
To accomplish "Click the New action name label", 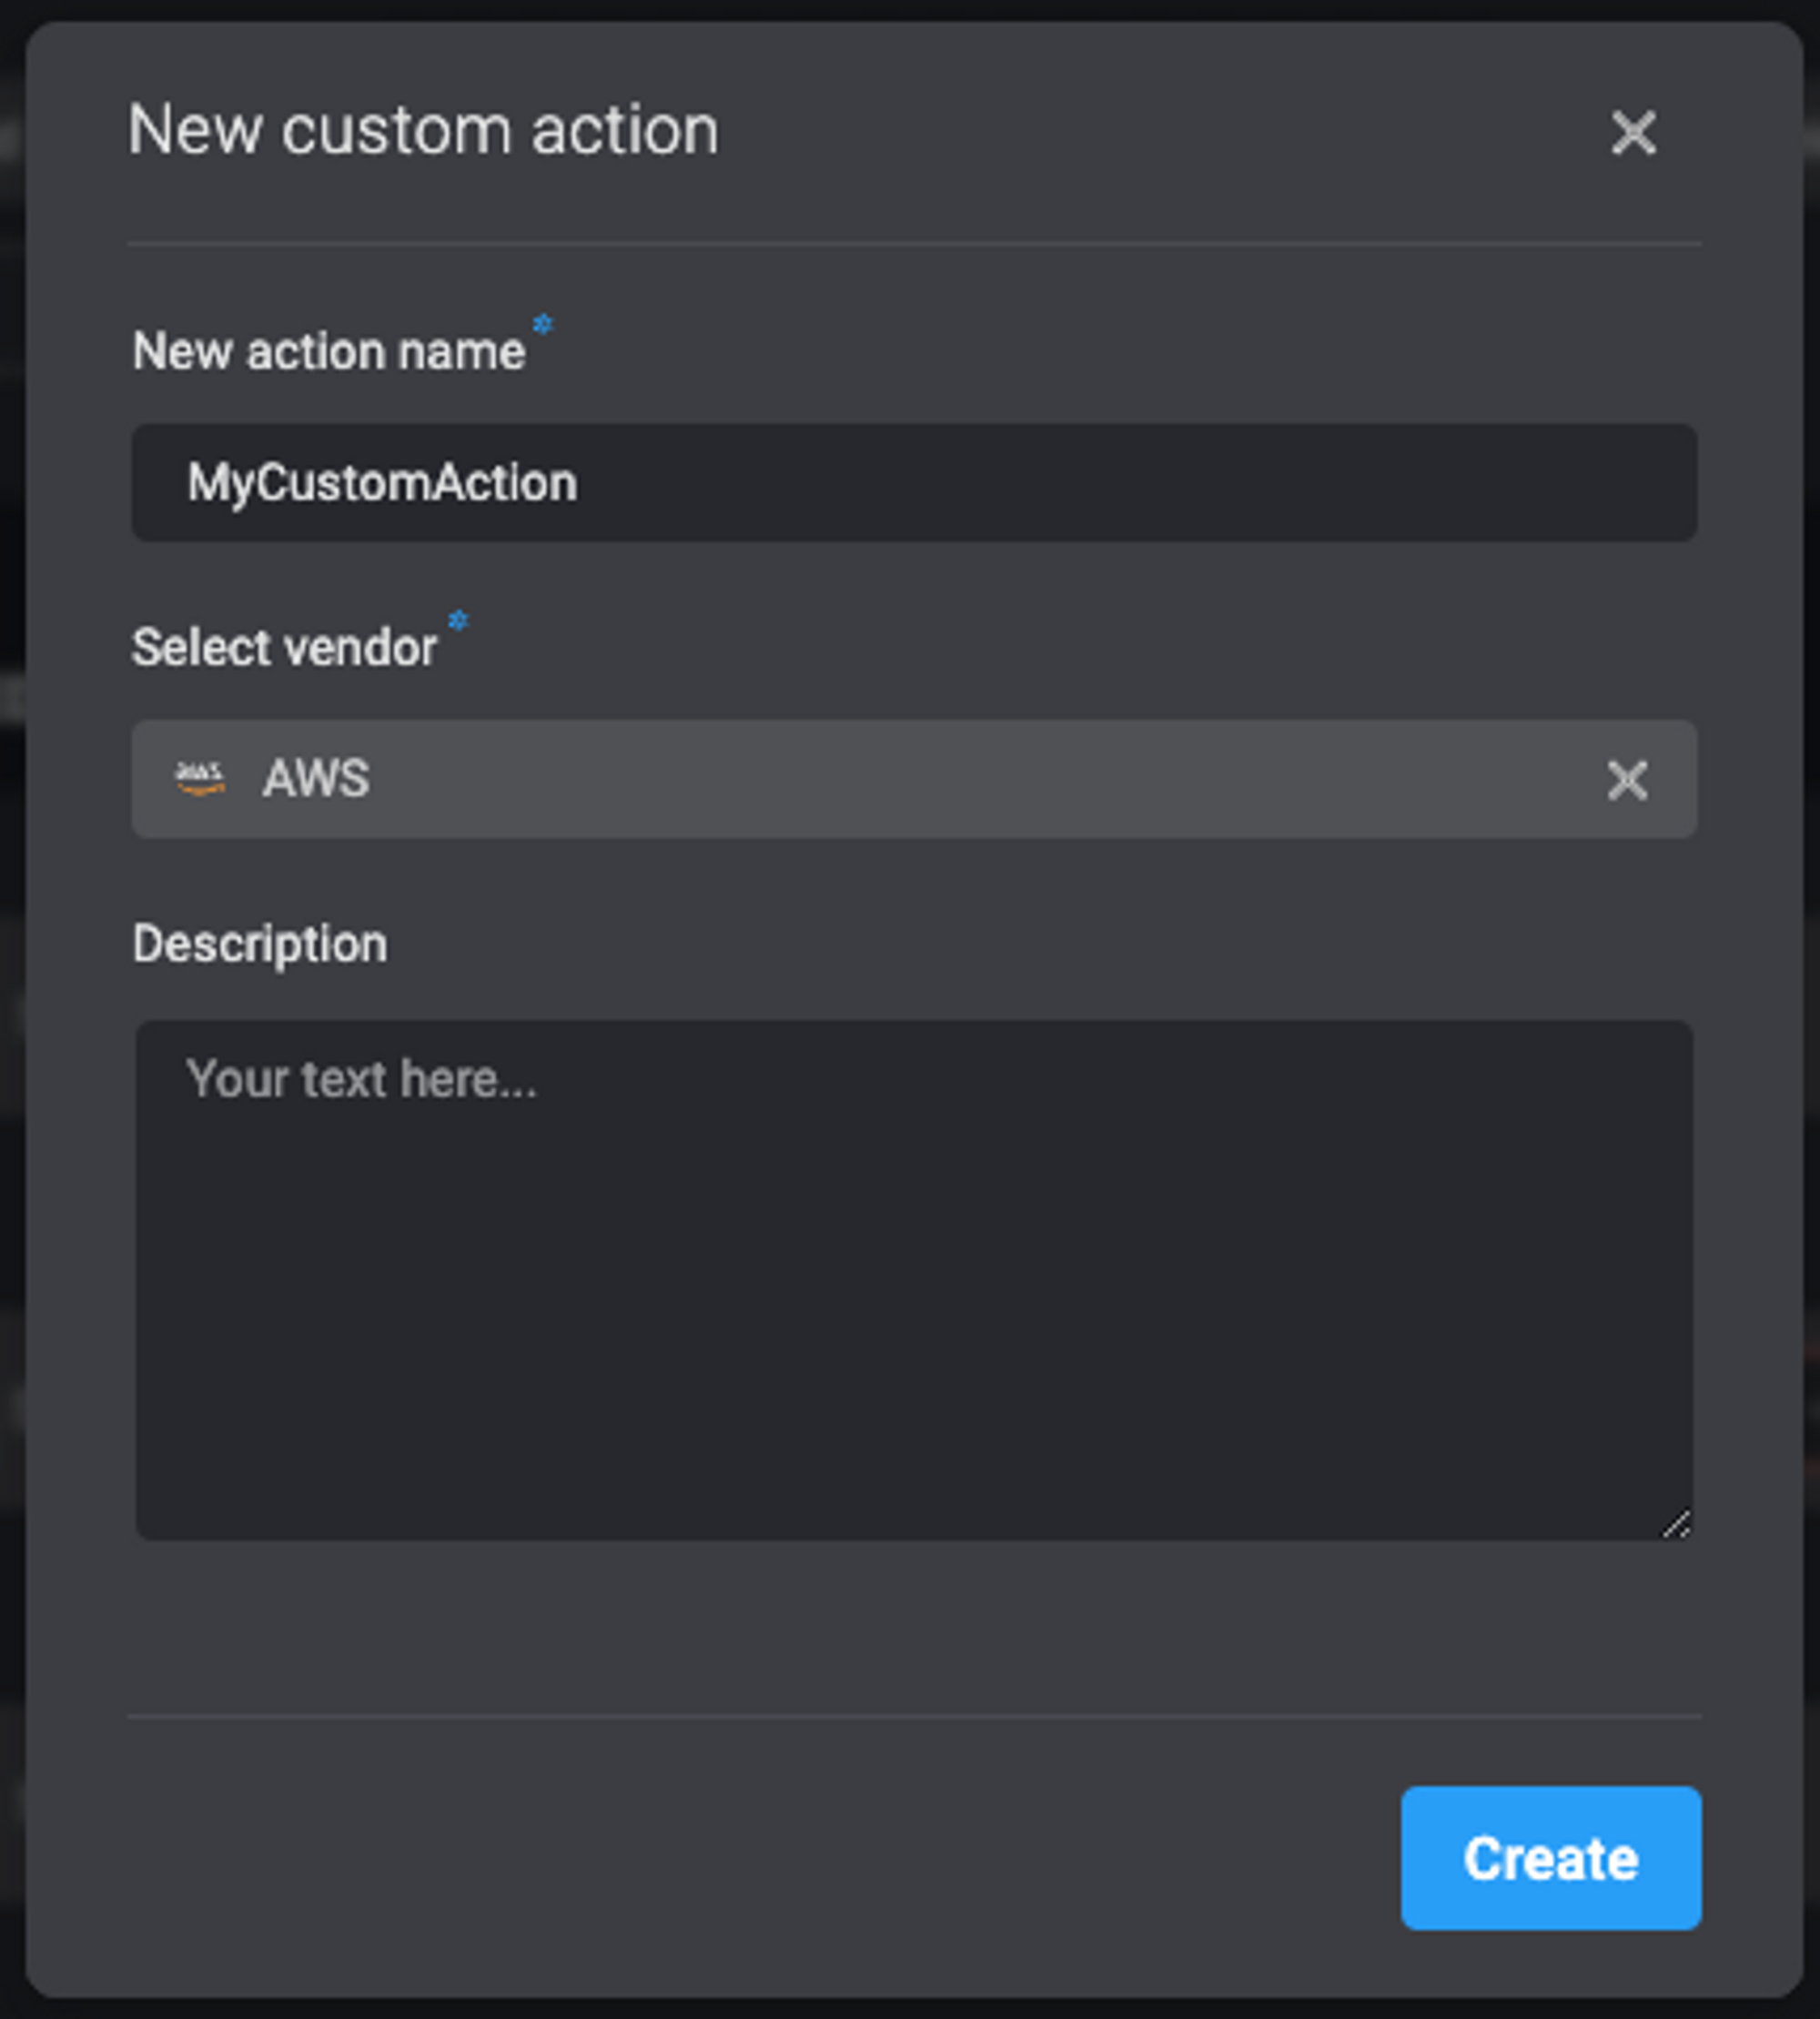I will pyautogui.click(x=329, y=352).
